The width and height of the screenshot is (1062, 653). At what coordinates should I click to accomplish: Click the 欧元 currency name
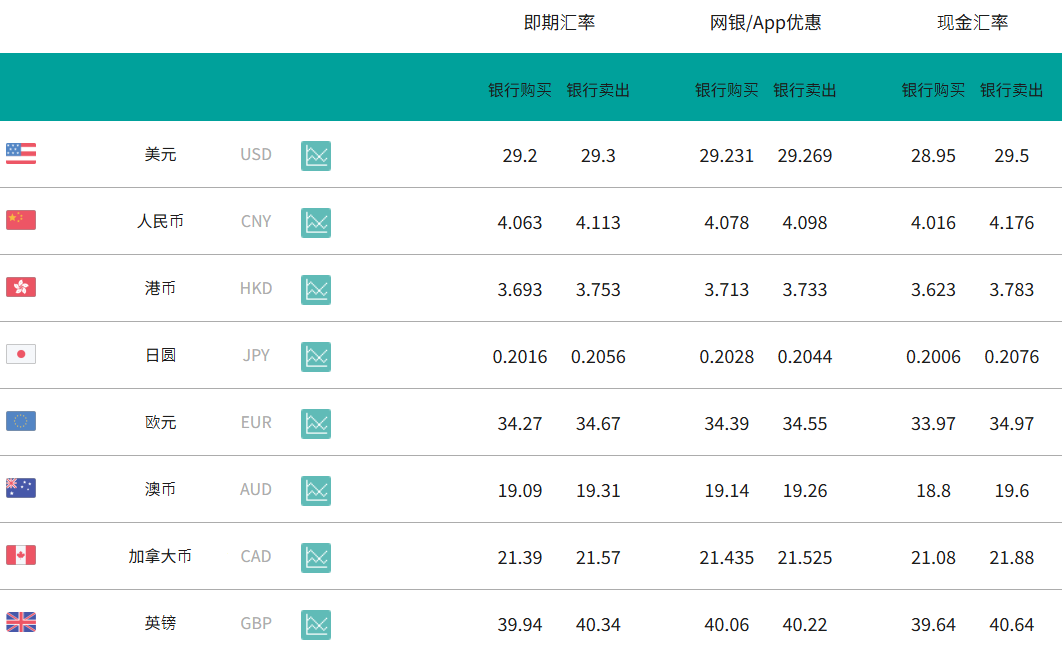[161, 423]
